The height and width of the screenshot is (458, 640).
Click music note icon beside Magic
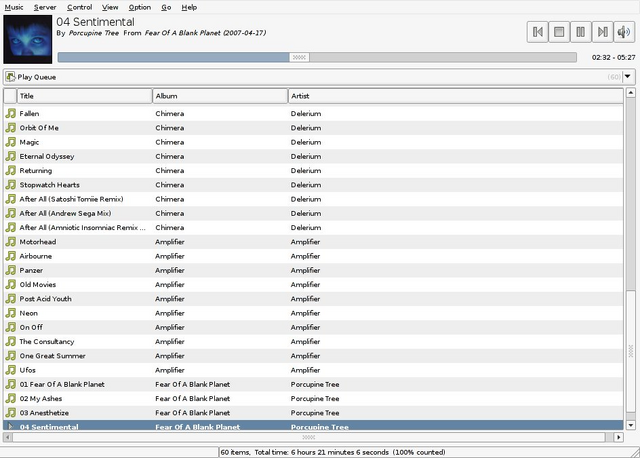pos(11,142)
